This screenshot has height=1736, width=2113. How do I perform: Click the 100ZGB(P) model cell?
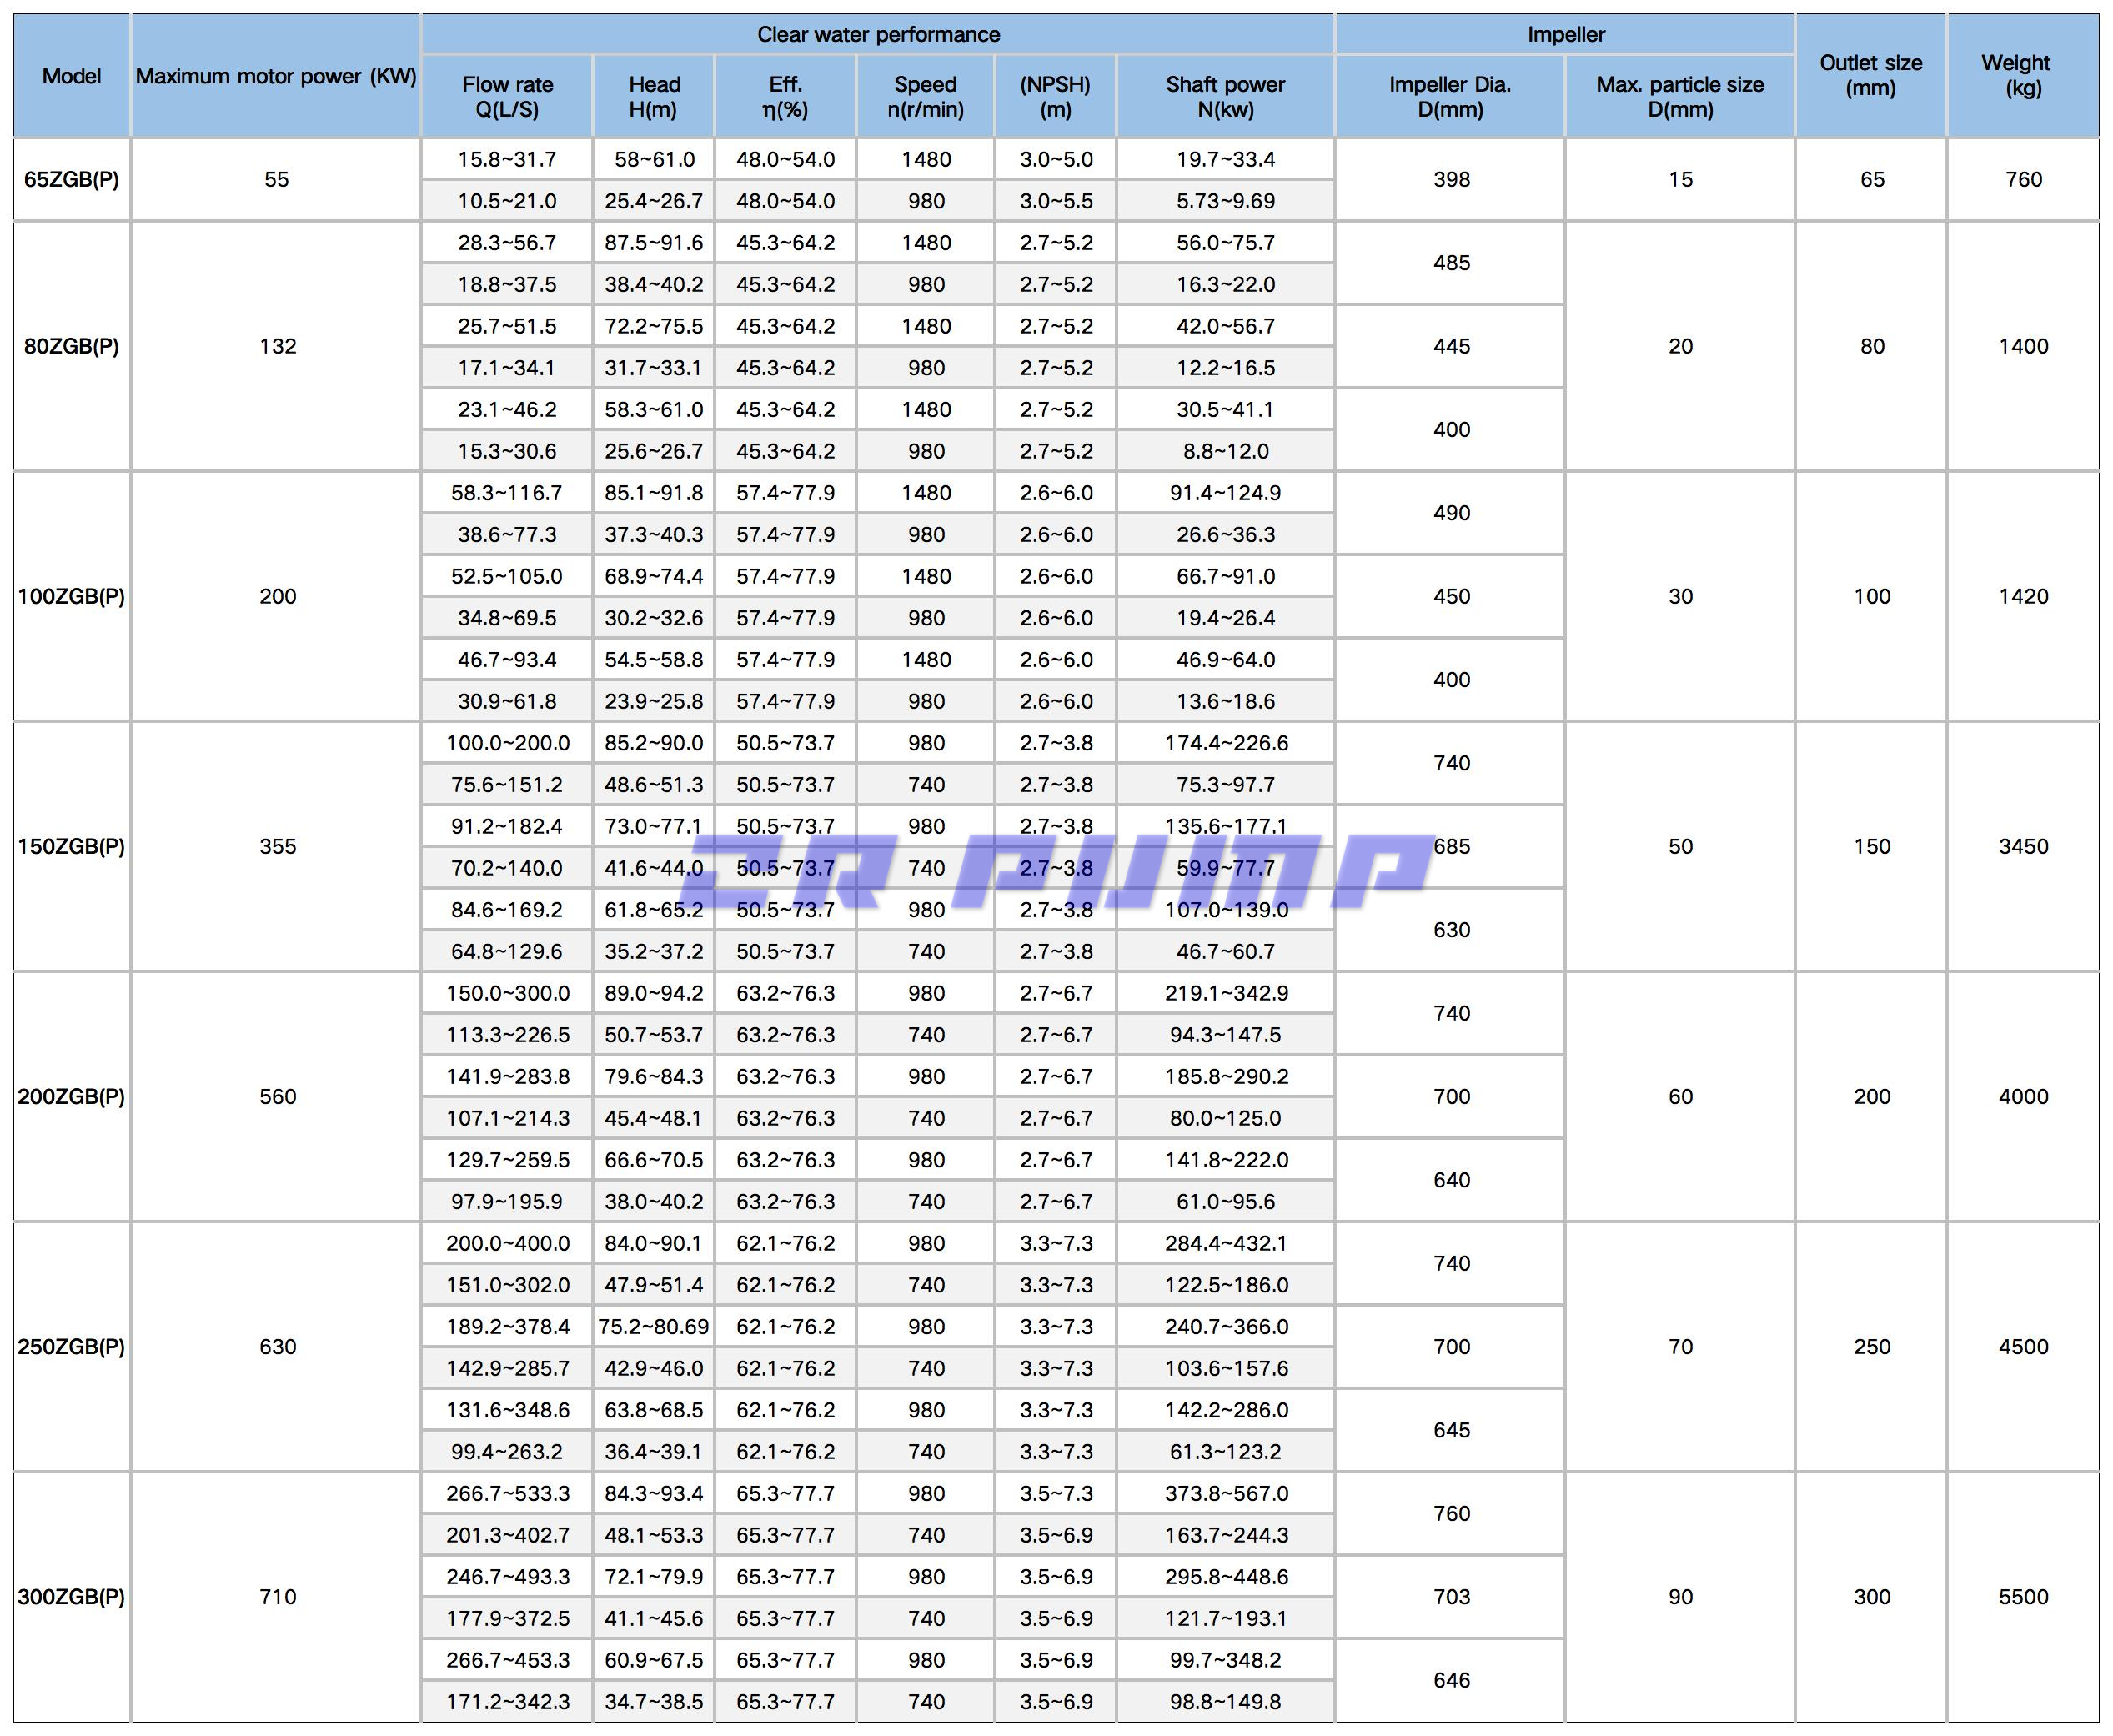click(71, 596)
